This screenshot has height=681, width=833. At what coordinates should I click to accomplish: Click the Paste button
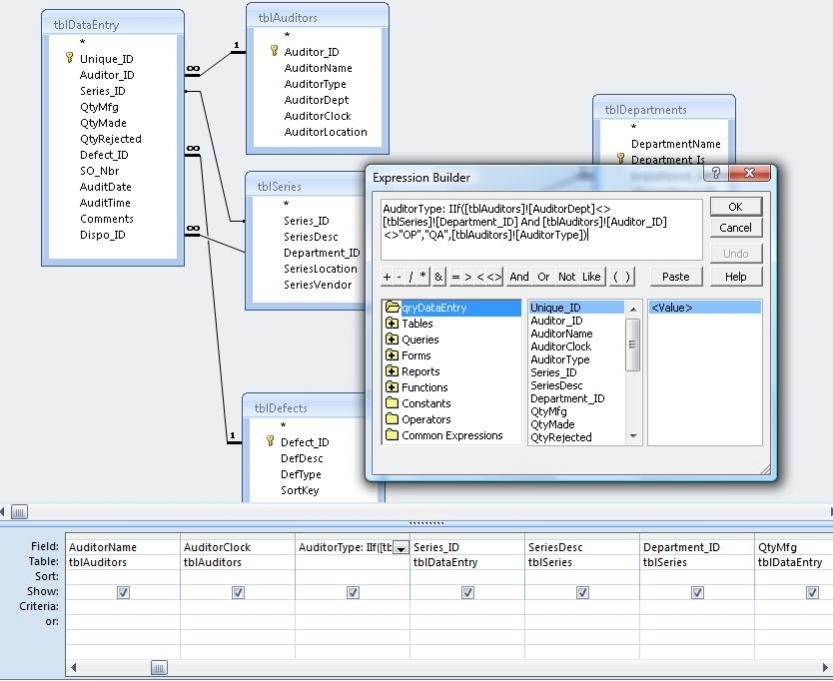click(676, 276)
